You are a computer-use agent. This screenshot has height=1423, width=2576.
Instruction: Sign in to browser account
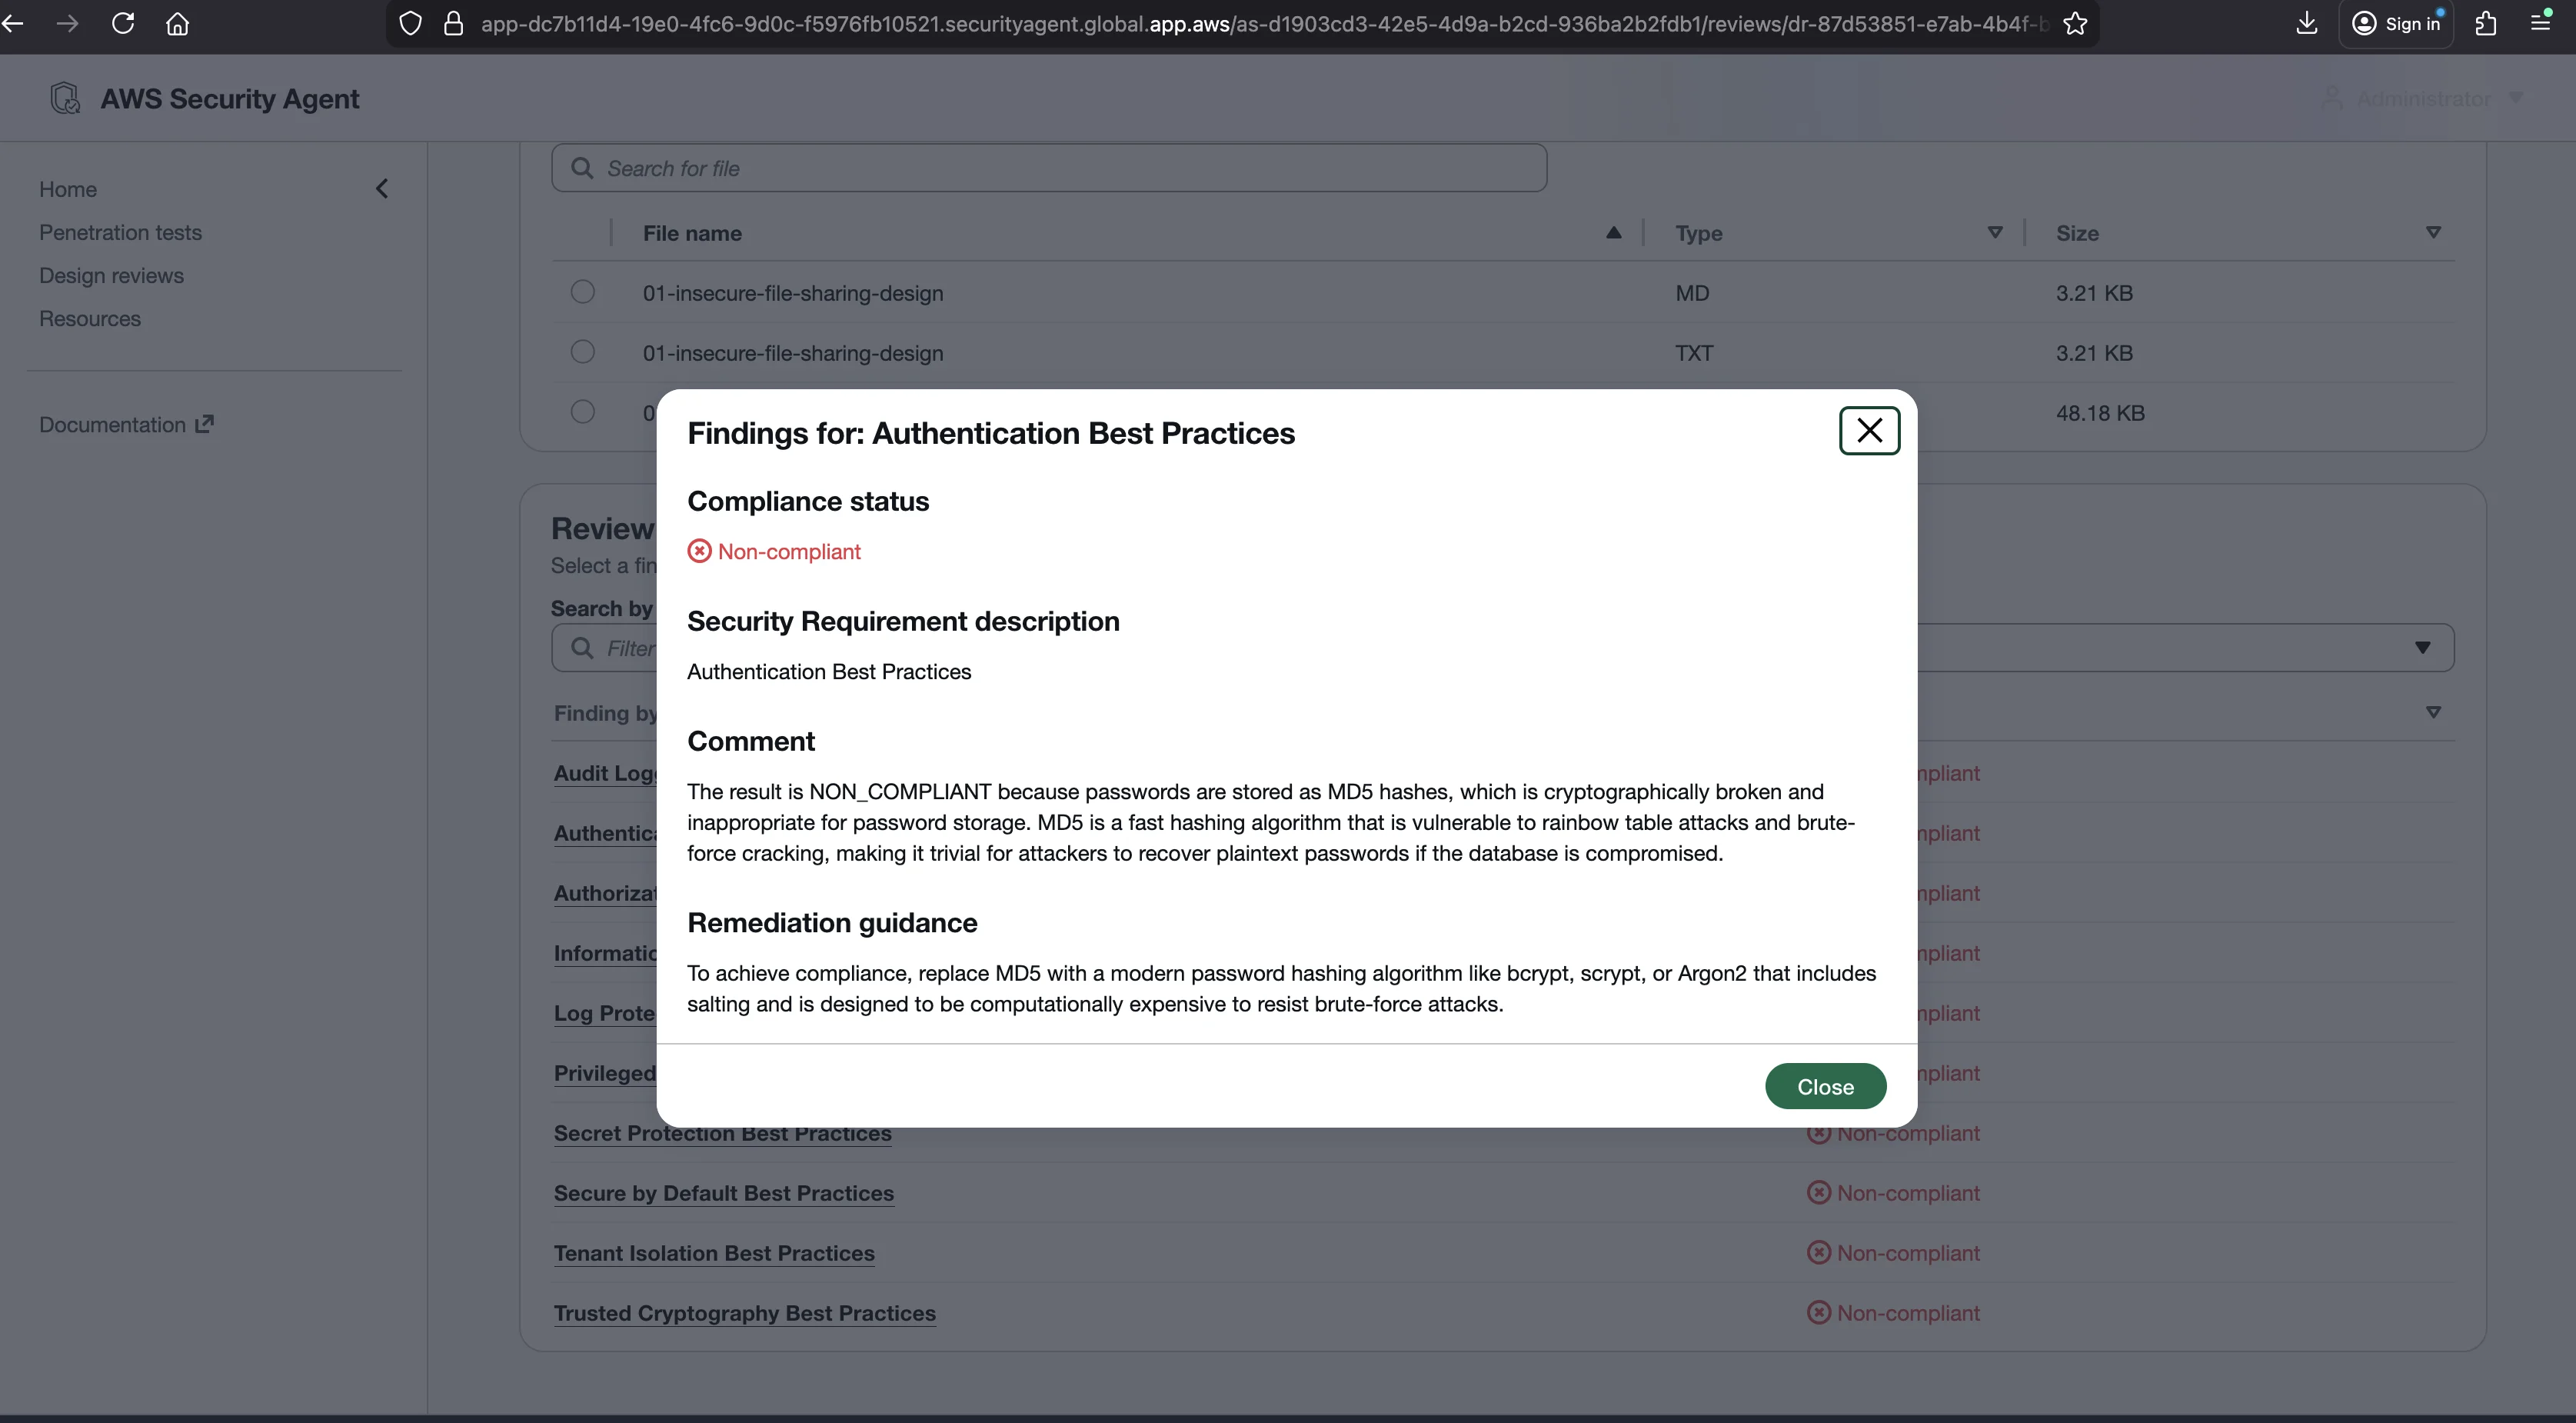[2395, 23]
